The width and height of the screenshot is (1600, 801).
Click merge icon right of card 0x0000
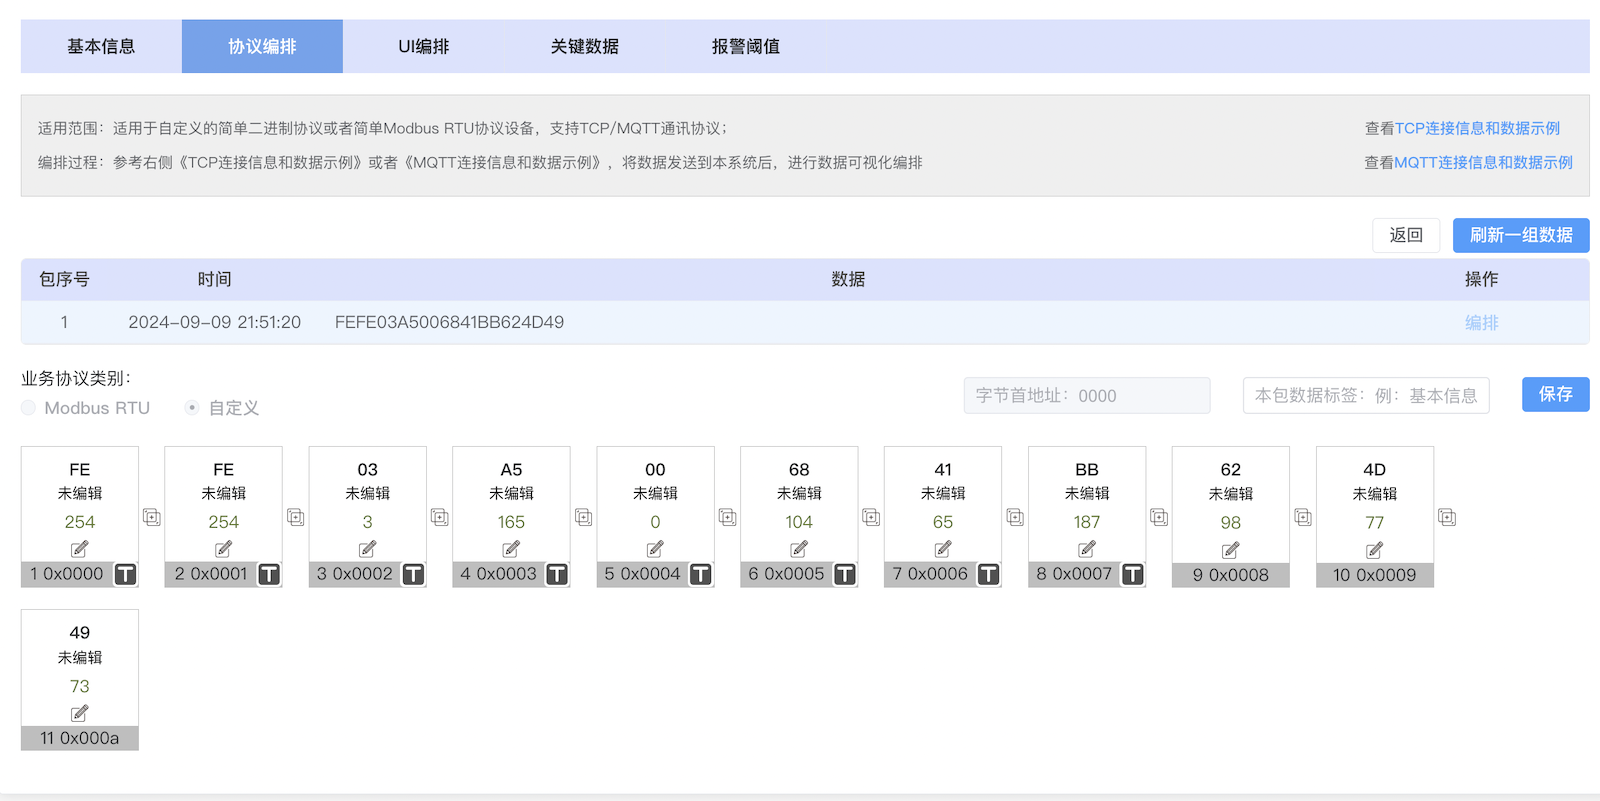[x=152, y=517]
